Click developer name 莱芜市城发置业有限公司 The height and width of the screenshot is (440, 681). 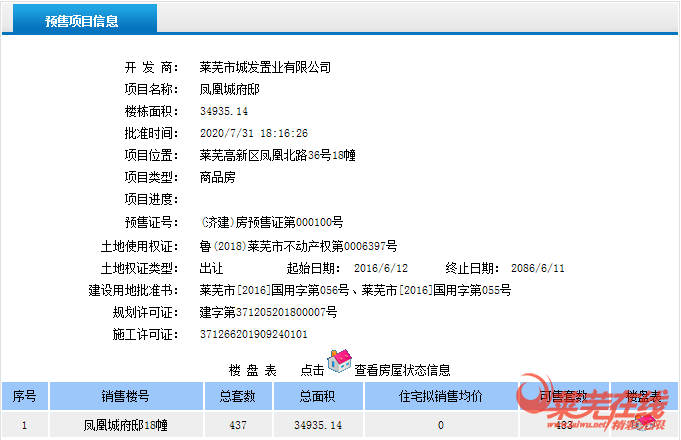pyautogui.click(x=265, y=67)
